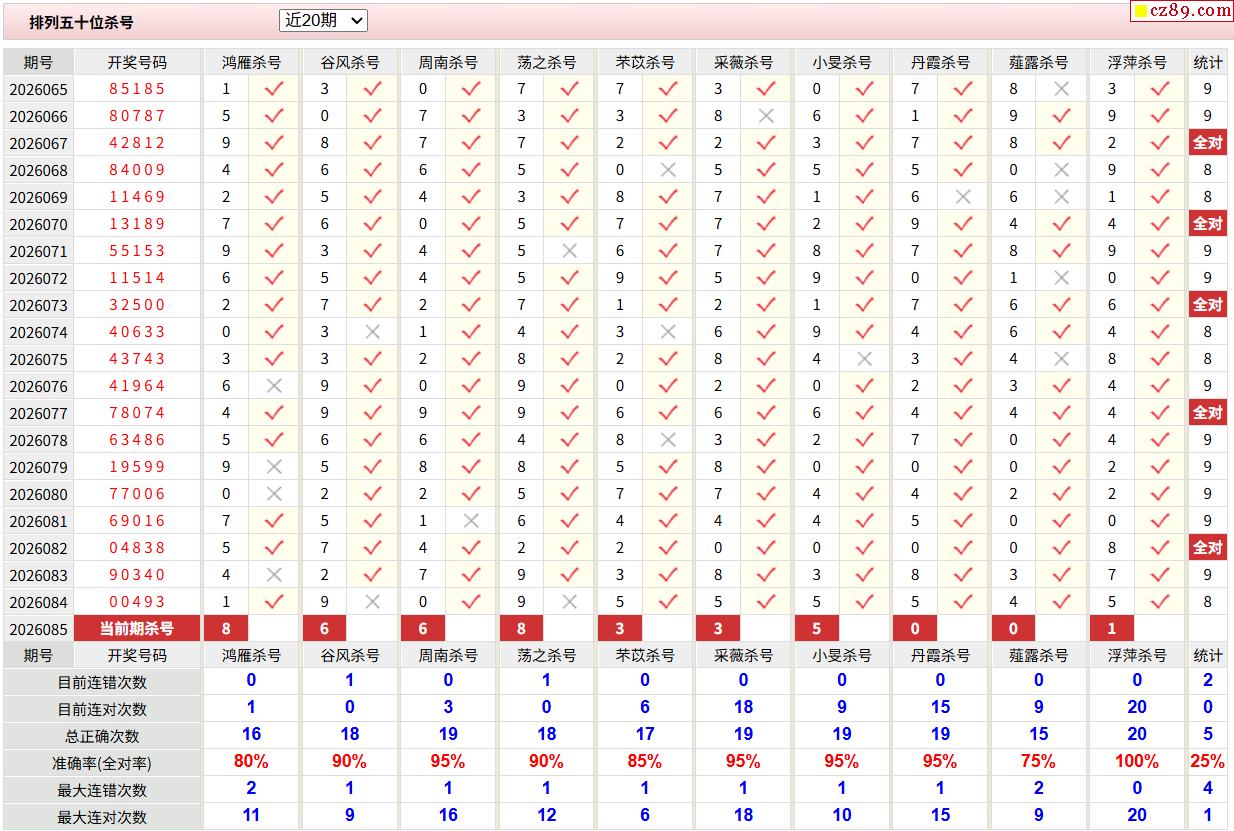Click the gray X for 丹霞杀号 in row 2026069
The width and height of the screenshot is (1234, 831).
tap(963, 197)
